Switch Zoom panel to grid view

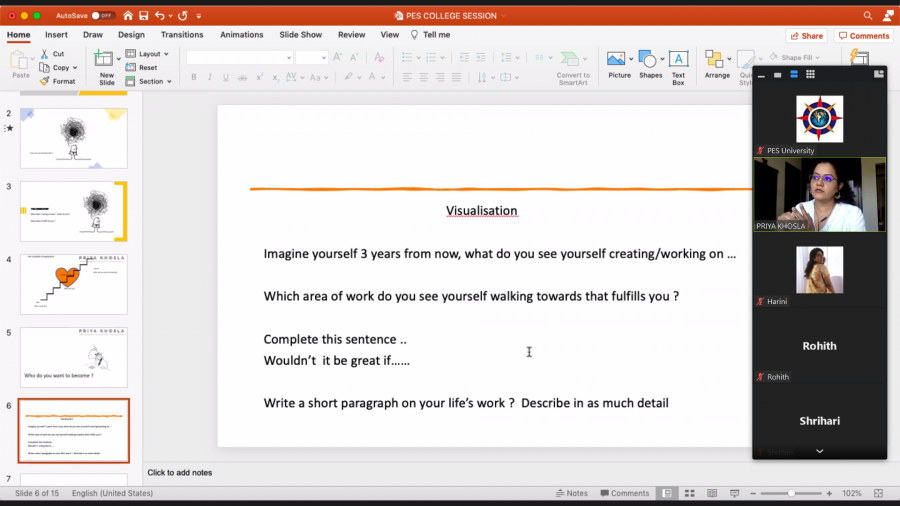tap(810, 74)
